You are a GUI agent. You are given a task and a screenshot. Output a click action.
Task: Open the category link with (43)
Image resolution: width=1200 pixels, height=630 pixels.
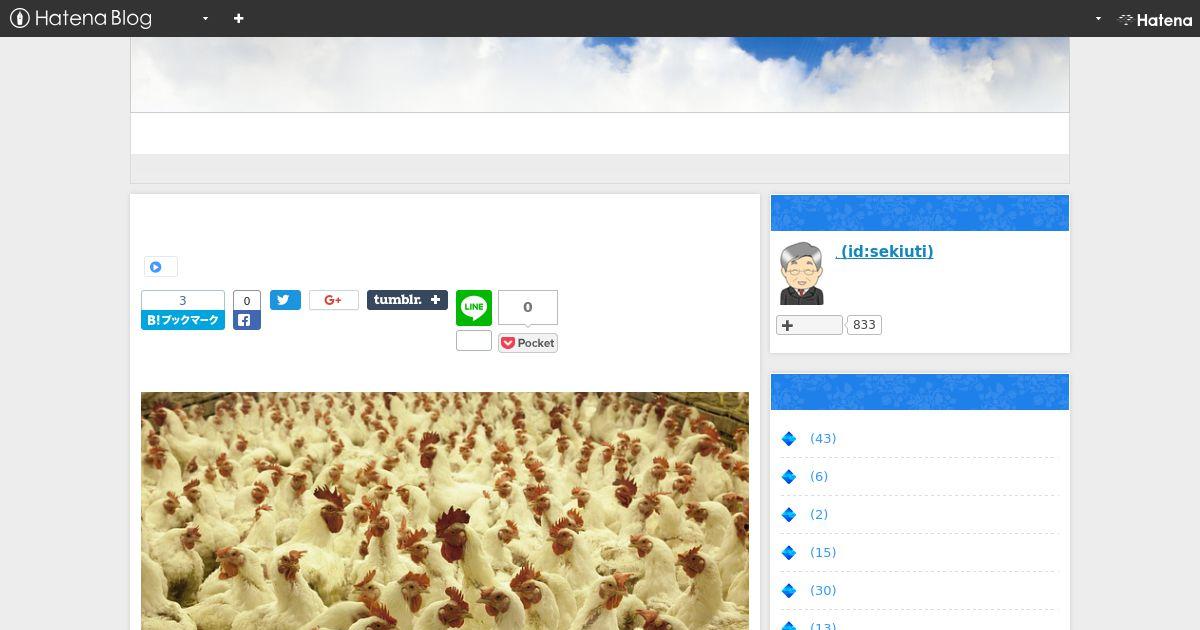click(823, 439)
